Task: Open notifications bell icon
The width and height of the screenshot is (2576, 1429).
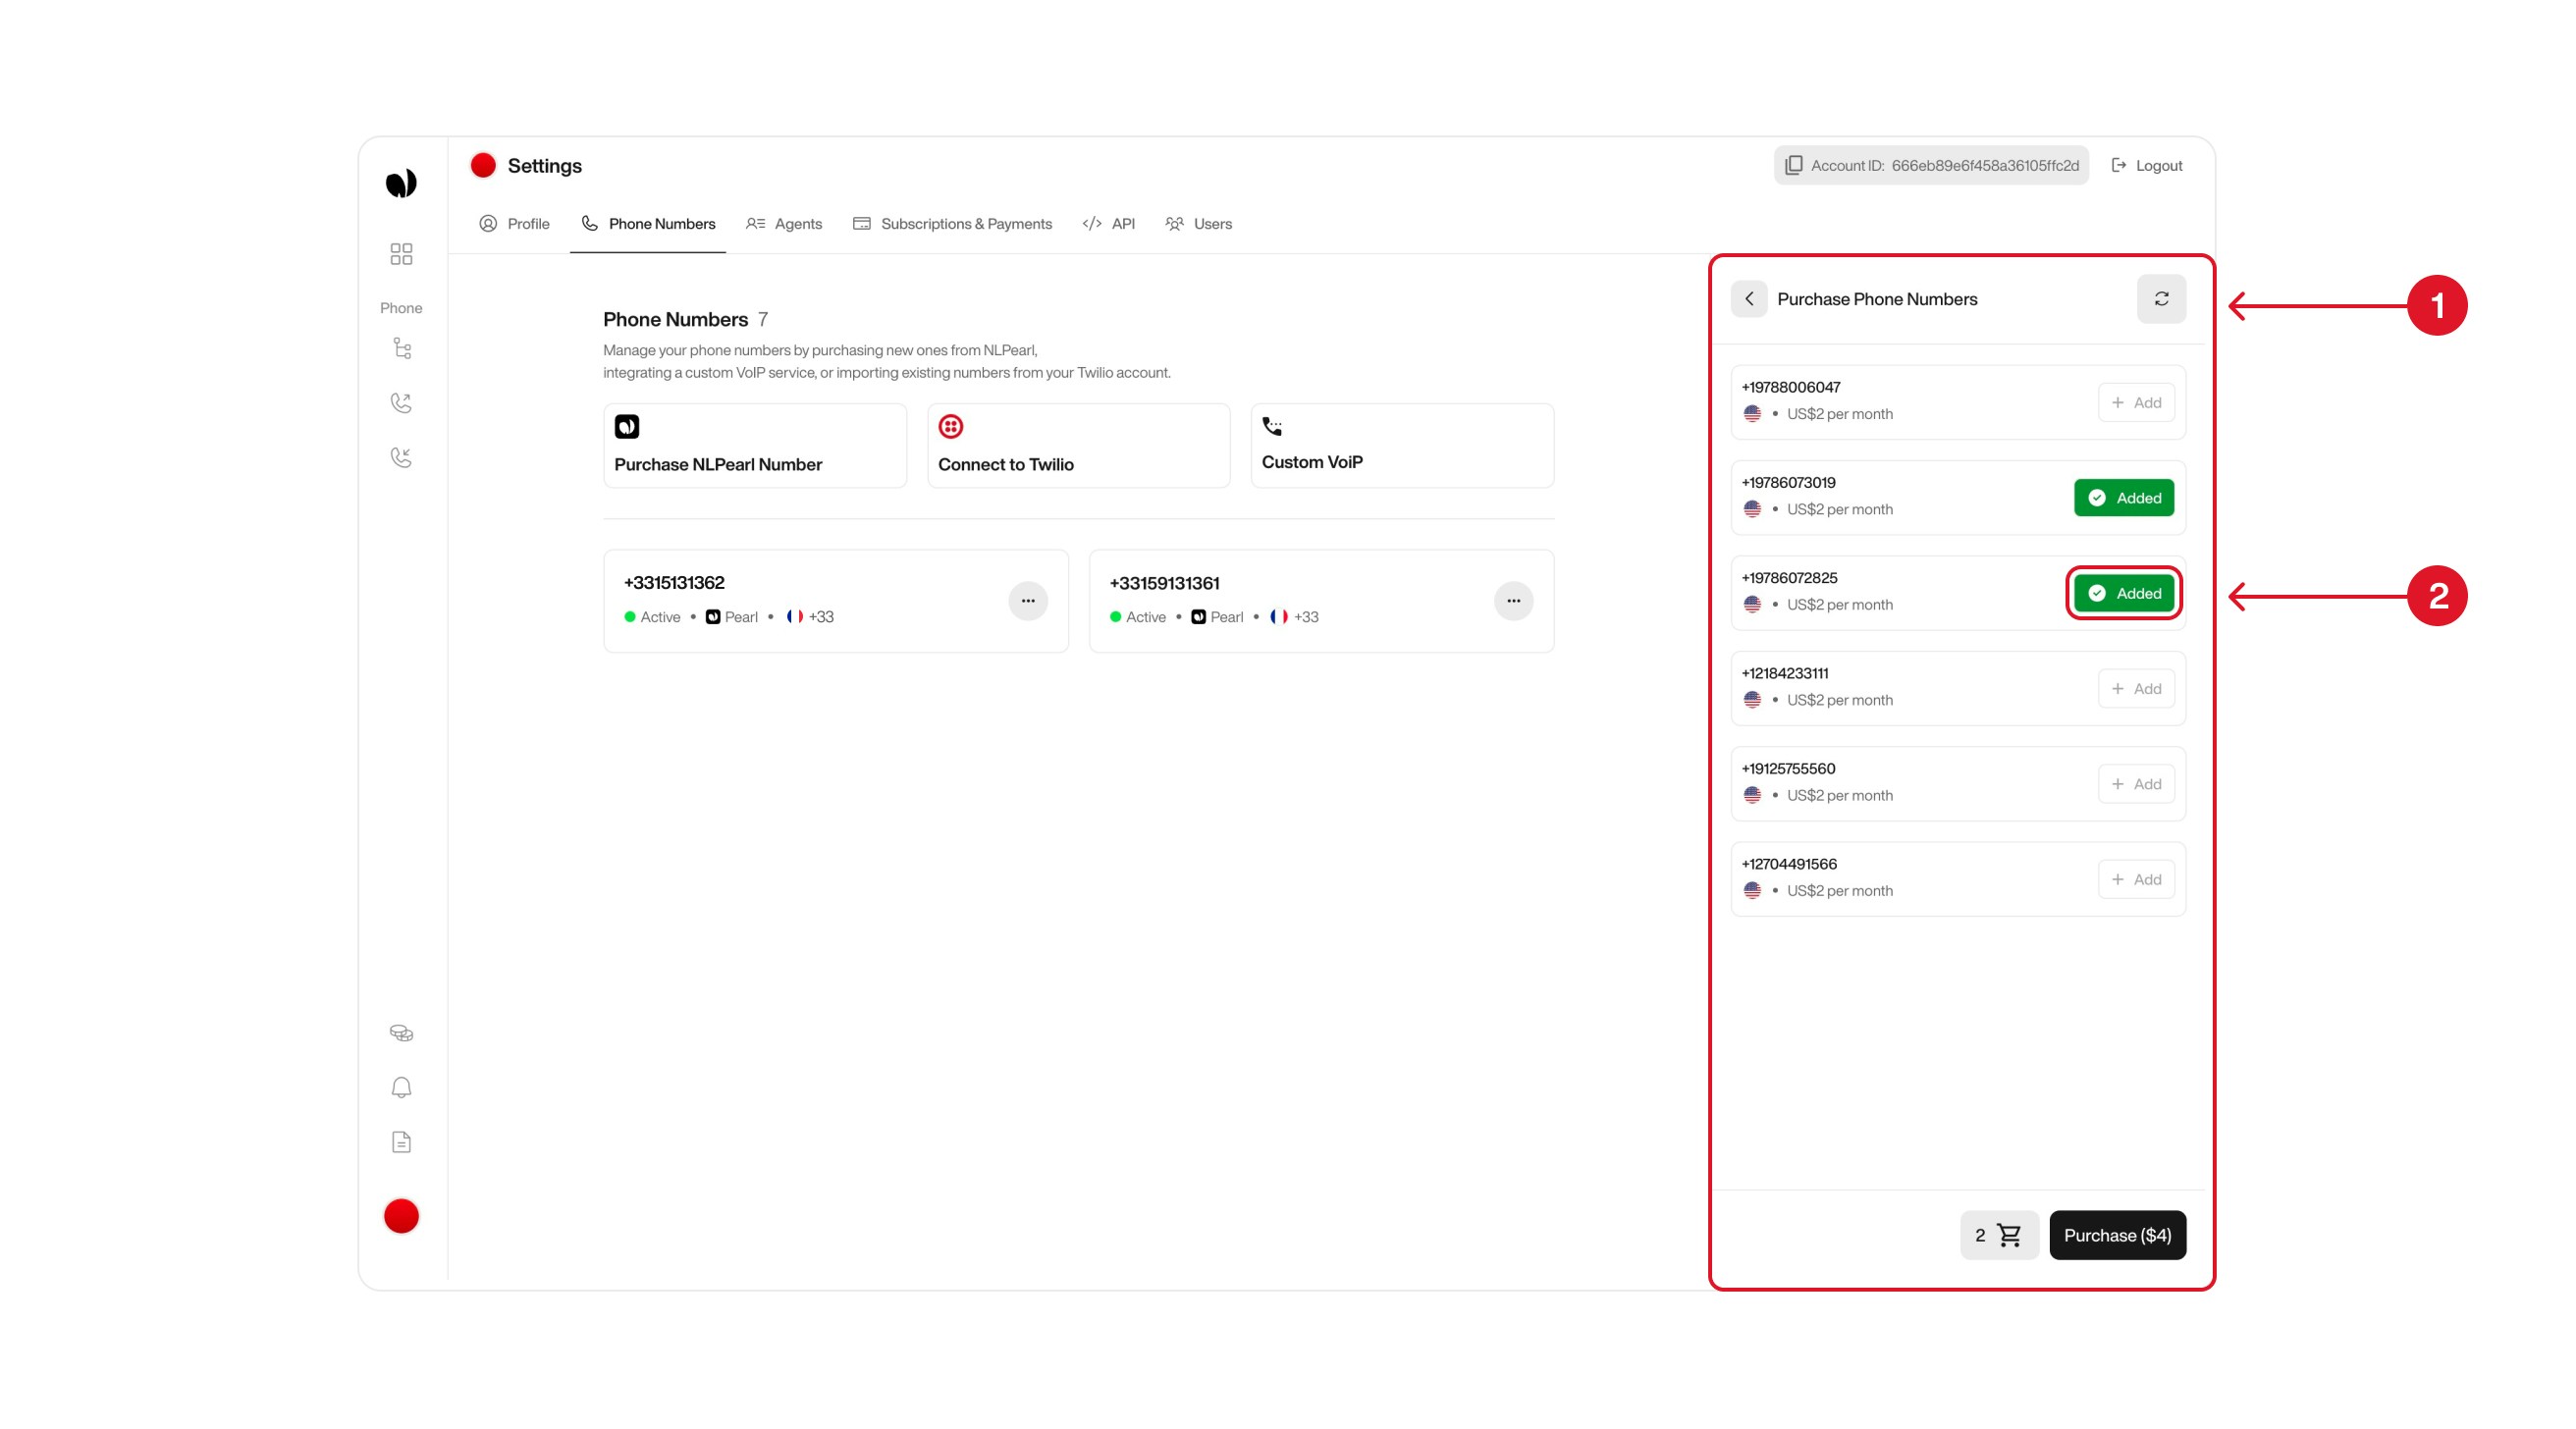Action: 401,1087
